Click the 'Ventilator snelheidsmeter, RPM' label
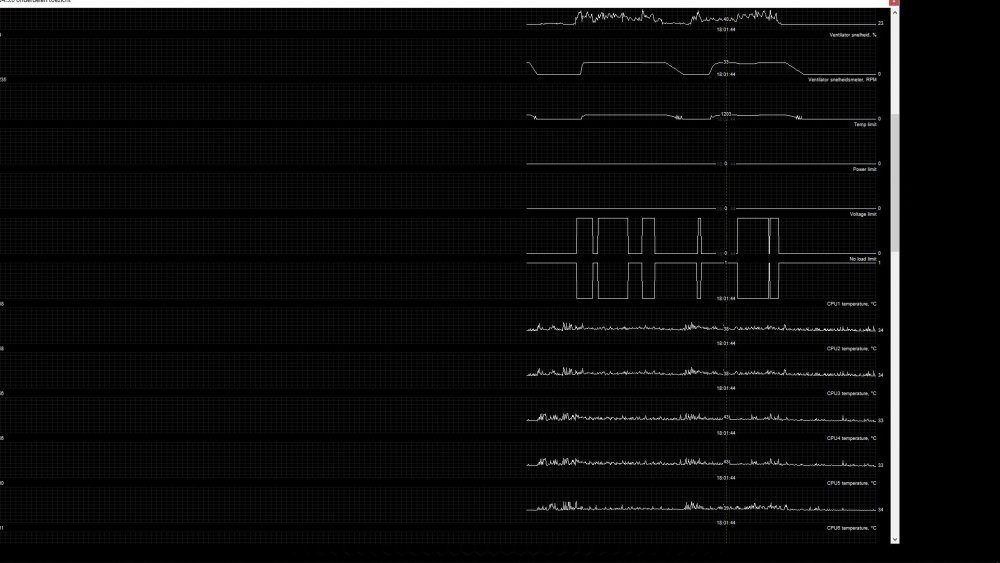This screenshot has width=1000, height=563. [842, 80]
